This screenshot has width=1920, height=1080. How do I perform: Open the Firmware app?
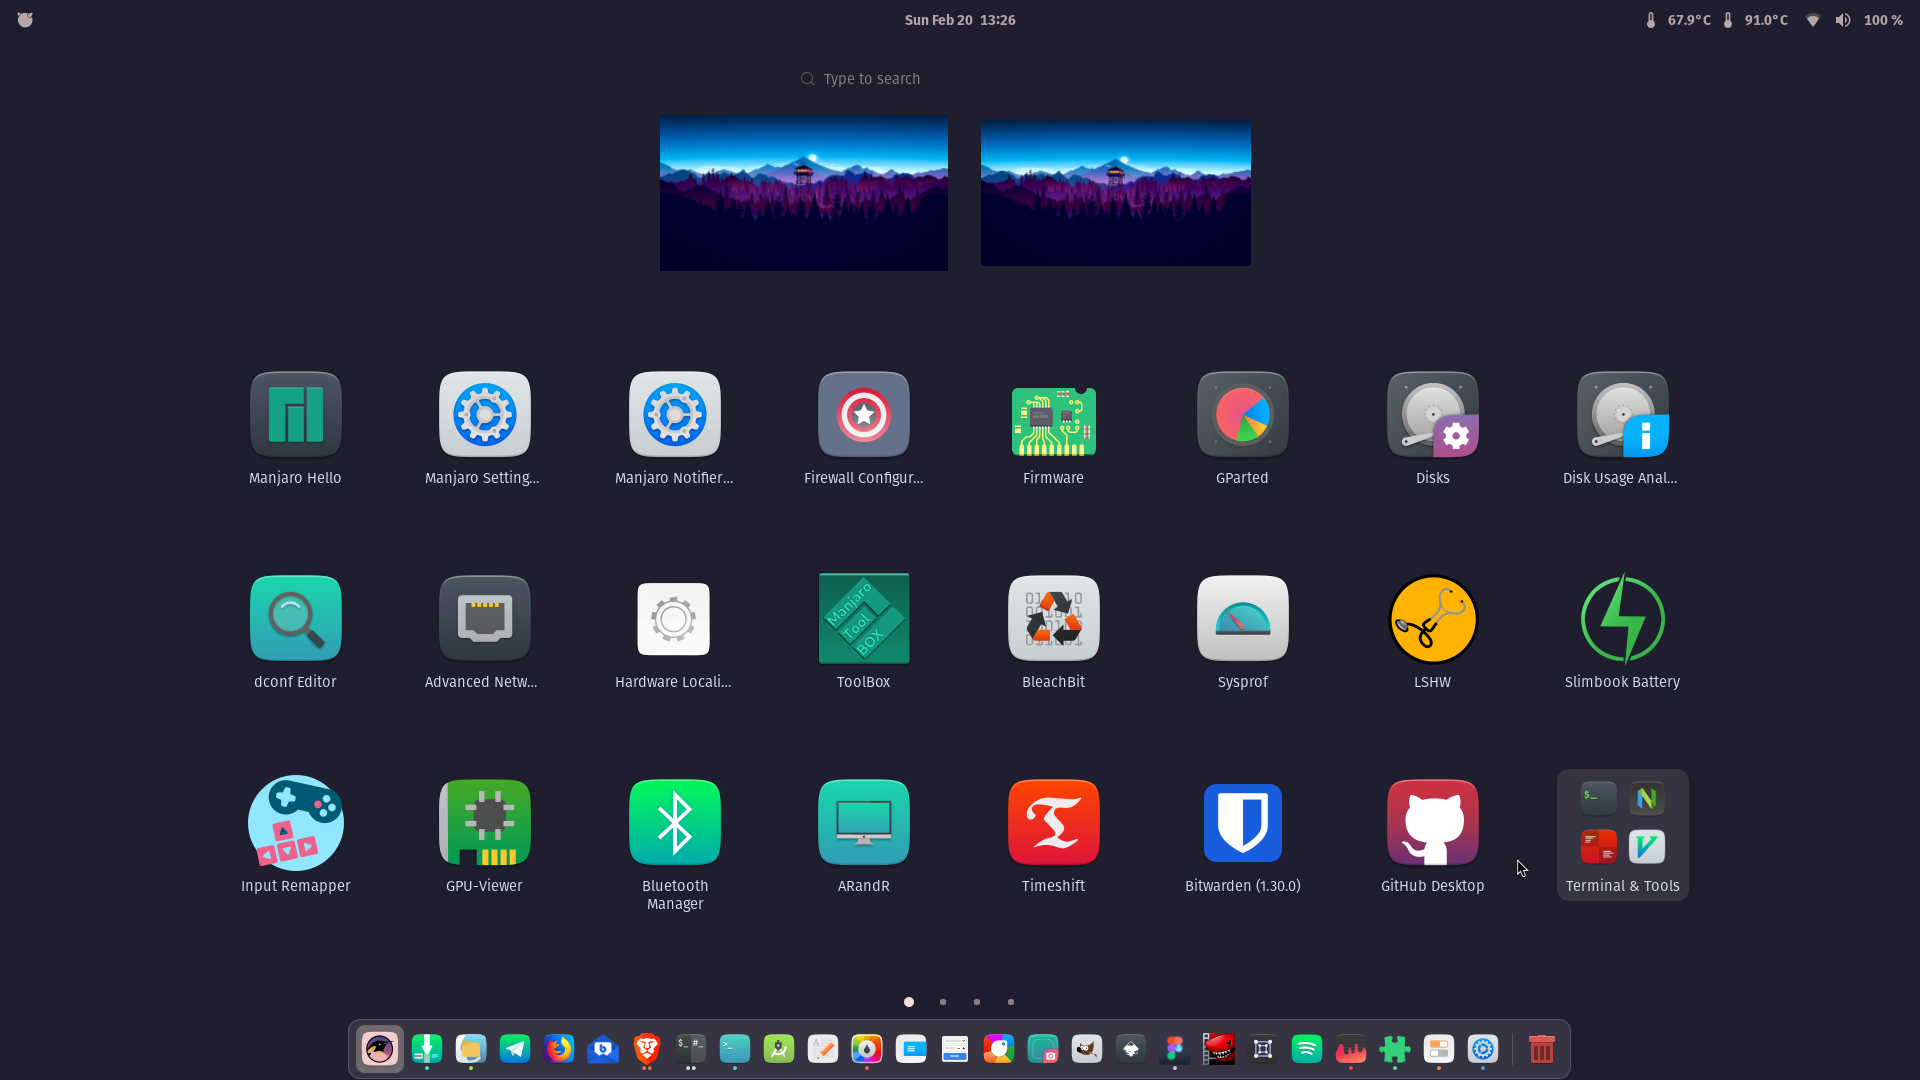point(1053,429)
